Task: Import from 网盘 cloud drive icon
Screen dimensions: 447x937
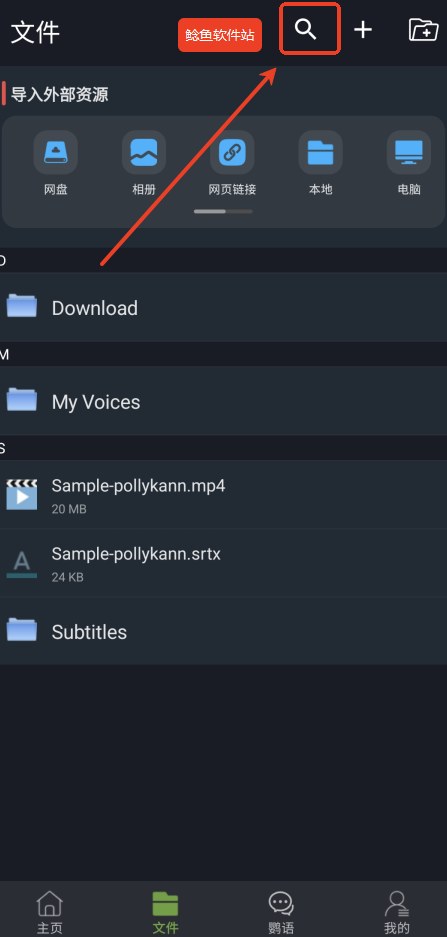Action: (56, 152)
